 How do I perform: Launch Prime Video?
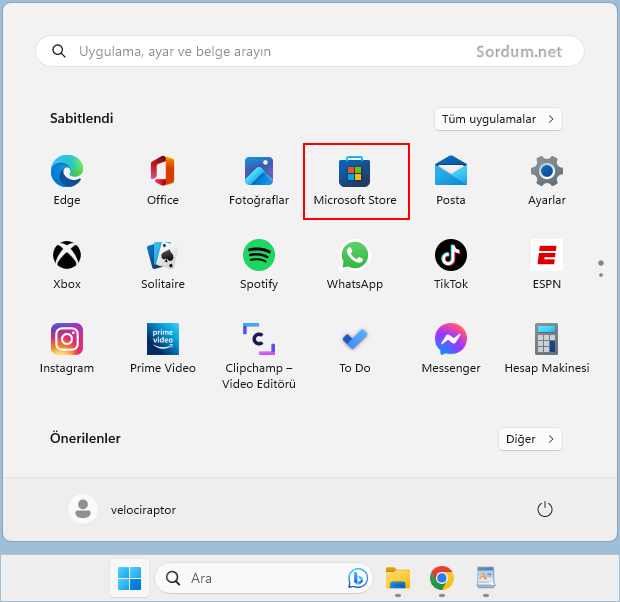pos(163,348)
